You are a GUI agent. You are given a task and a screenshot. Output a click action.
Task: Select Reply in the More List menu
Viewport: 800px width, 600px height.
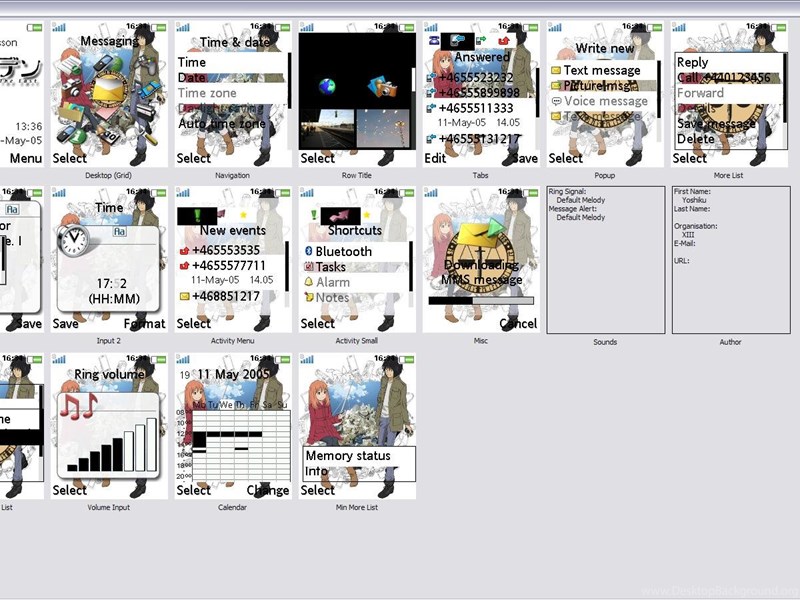692,62
